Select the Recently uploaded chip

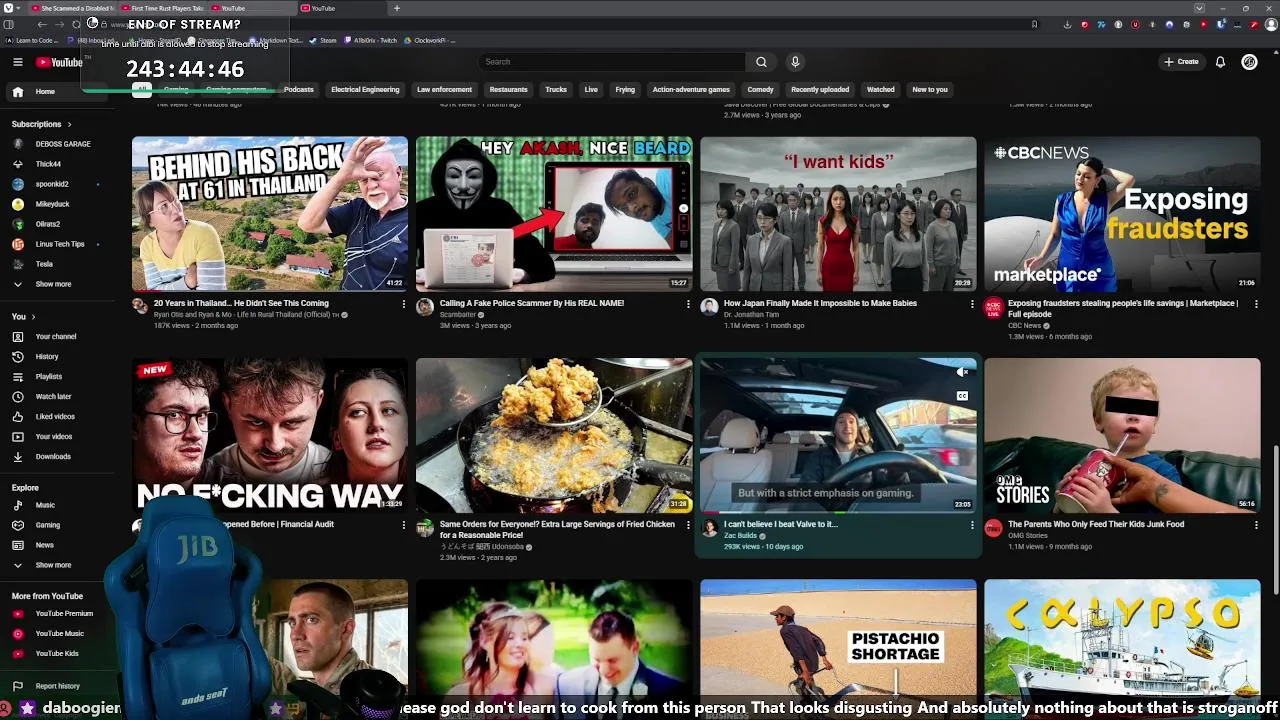pos(820,90)
